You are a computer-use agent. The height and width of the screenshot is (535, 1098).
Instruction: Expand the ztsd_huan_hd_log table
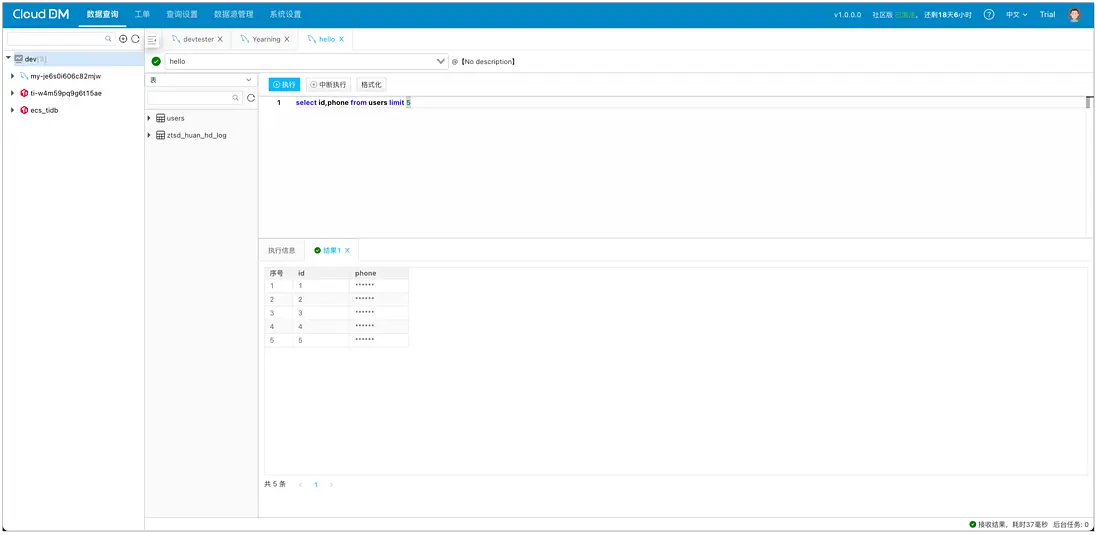pyautogui.click(x=149, y=135)
